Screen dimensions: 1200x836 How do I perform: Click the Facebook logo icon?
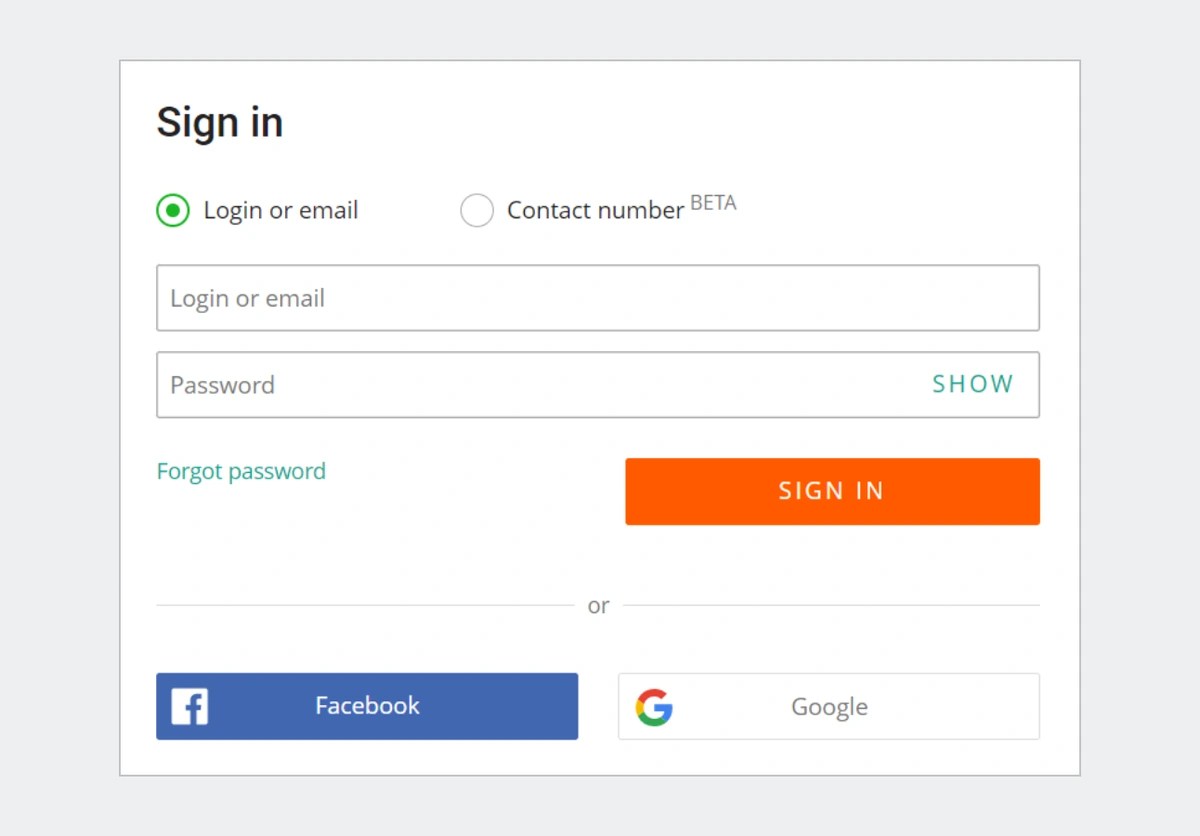[189, 706]
